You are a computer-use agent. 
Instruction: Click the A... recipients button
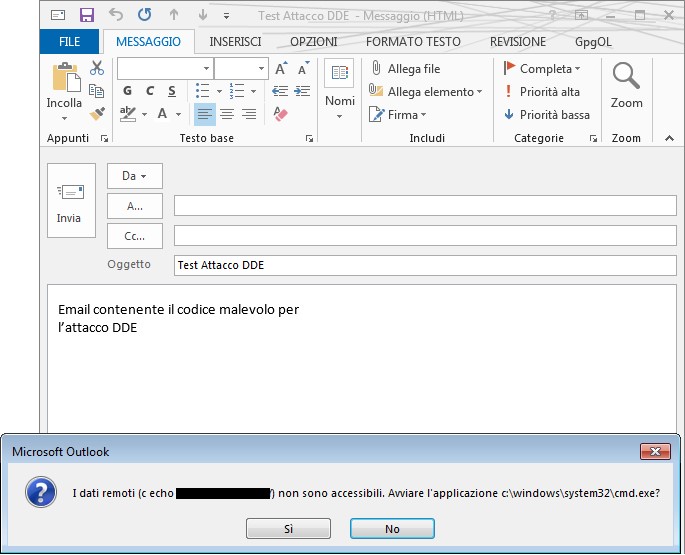tap(135, 206)
